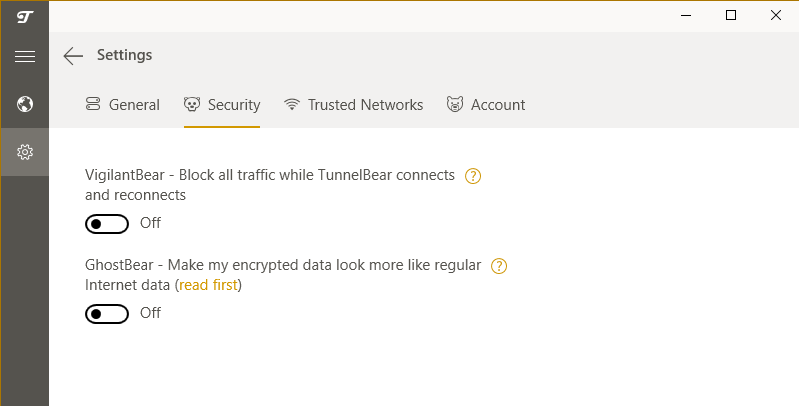Click the Settings page heading
This screenshot has width=799, height=406.
(x=125, y=55)
